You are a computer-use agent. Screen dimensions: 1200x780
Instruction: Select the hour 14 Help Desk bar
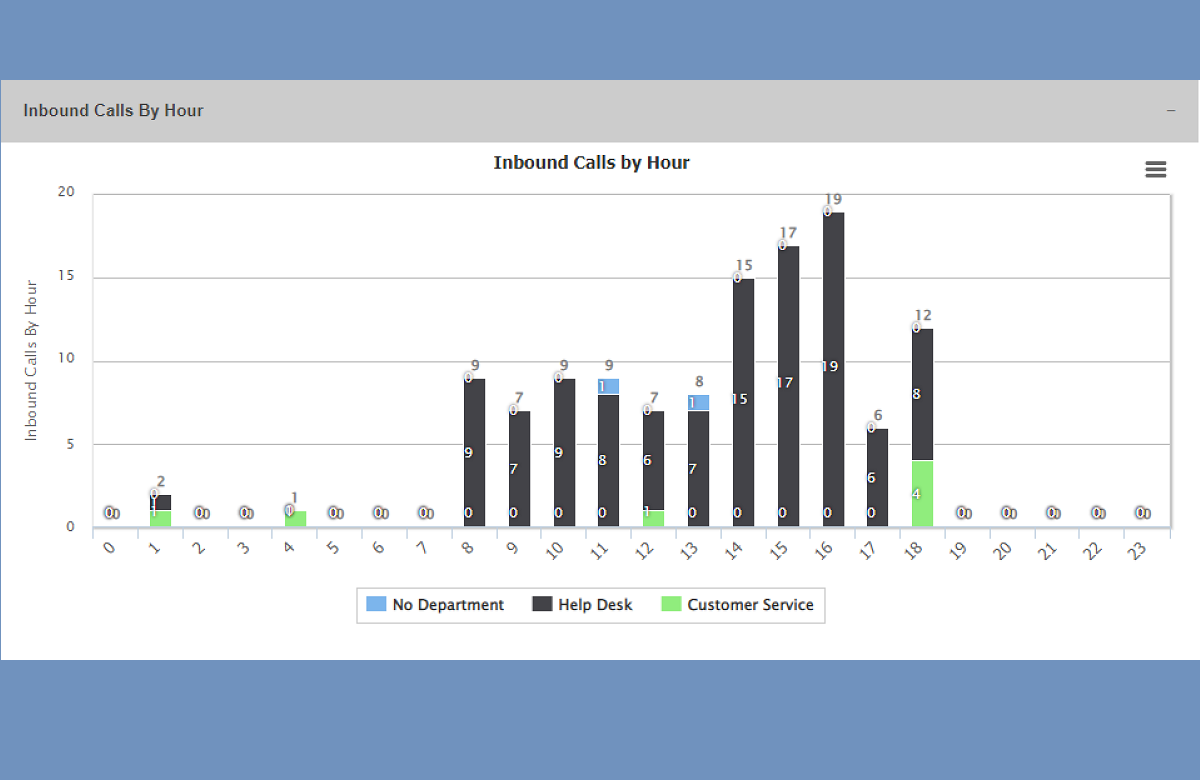(x=743, y=402)
